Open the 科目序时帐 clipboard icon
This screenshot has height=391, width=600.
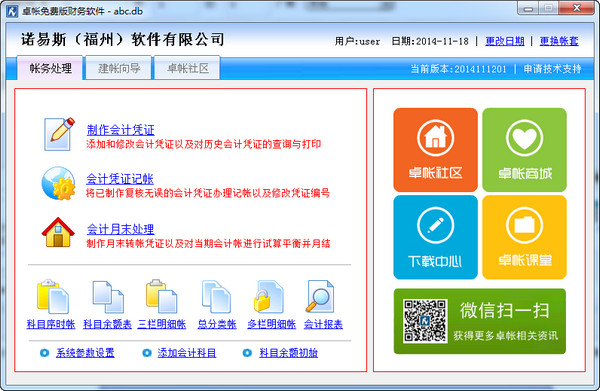pos(52,297)
